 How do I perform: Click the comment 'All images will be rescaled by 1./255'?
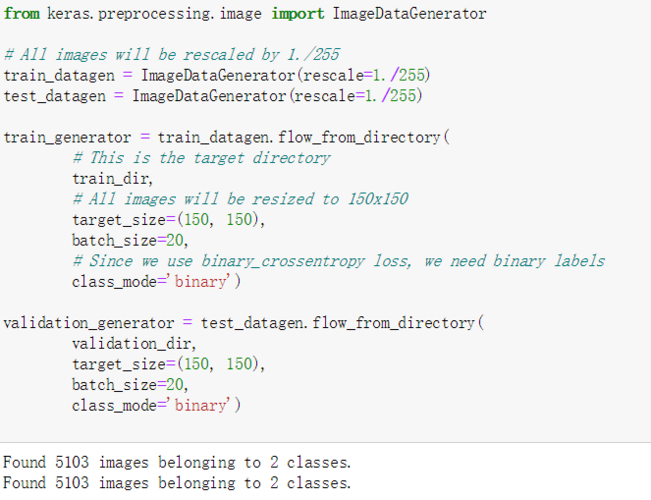[172, 55]
